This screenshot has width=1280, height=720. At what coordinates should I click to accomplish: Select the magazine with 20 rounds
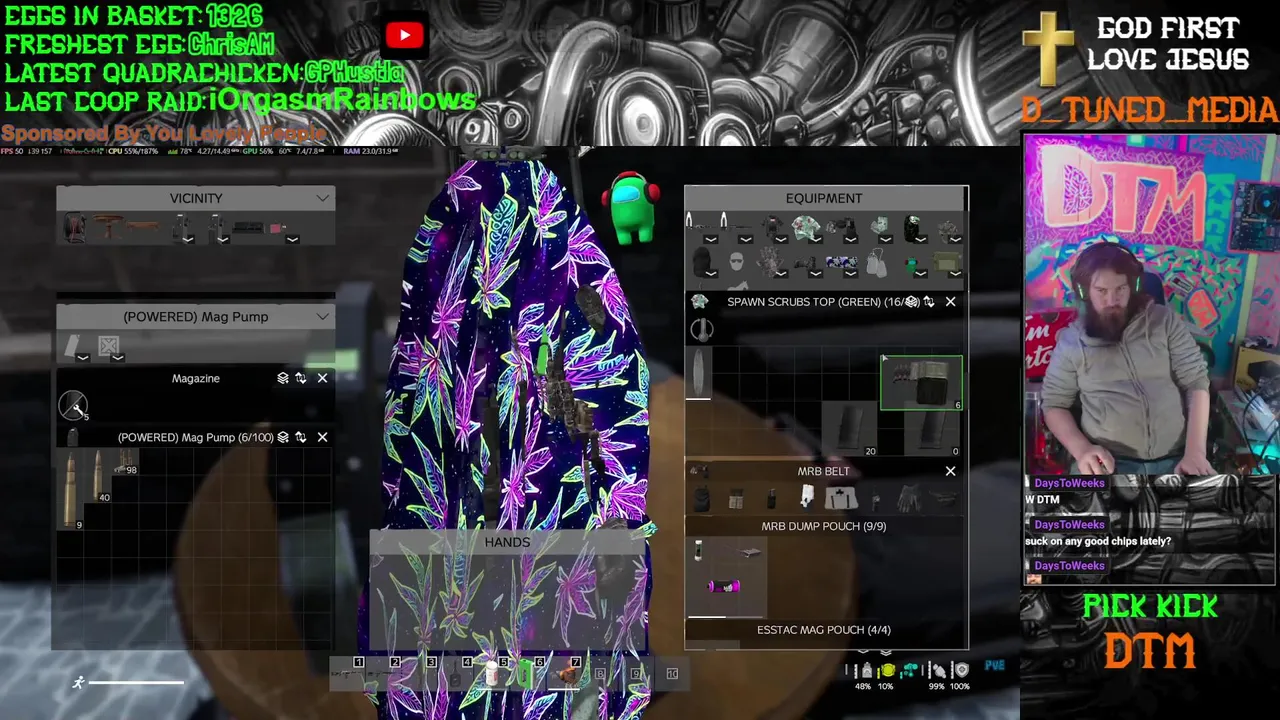849,428
